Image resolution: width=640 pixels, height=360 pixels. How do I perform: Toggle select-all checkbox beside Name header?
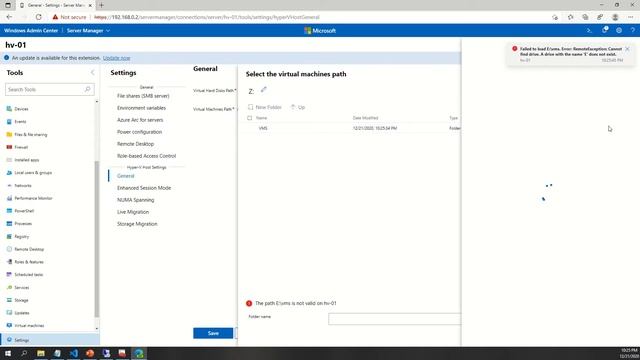[x=250, y=118]
